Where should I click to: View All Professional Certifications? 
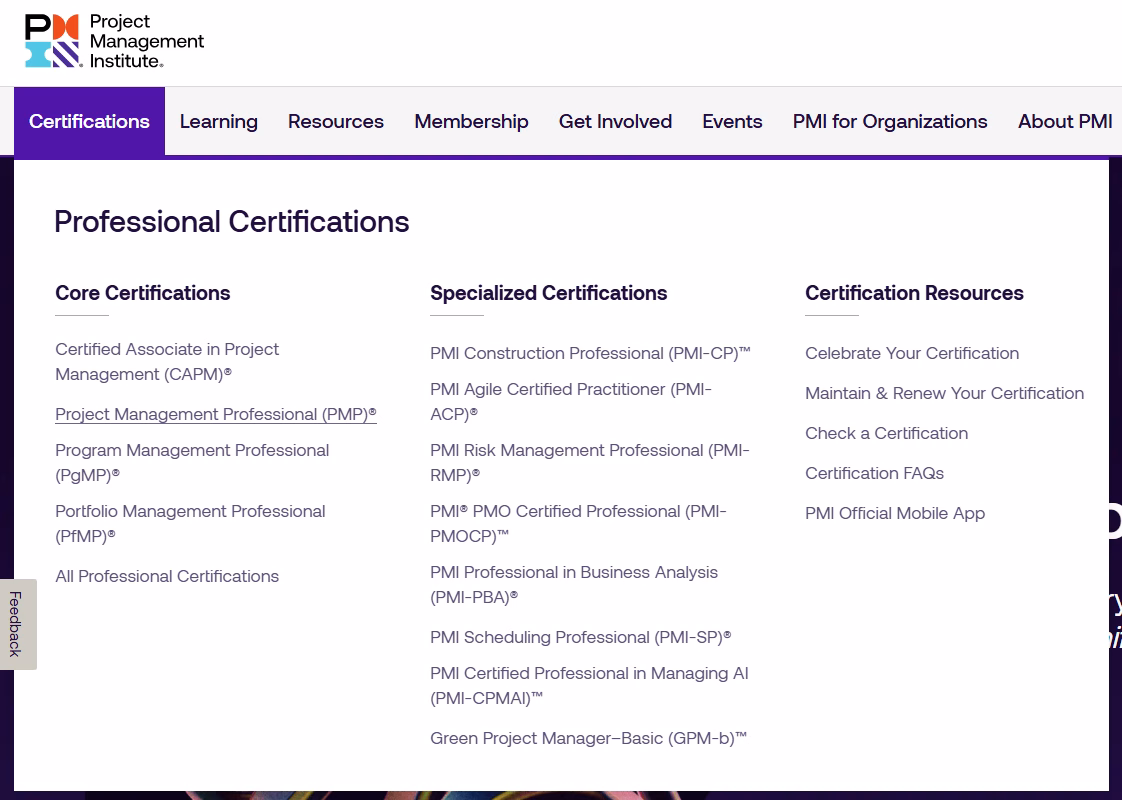[x=167, y=576]
